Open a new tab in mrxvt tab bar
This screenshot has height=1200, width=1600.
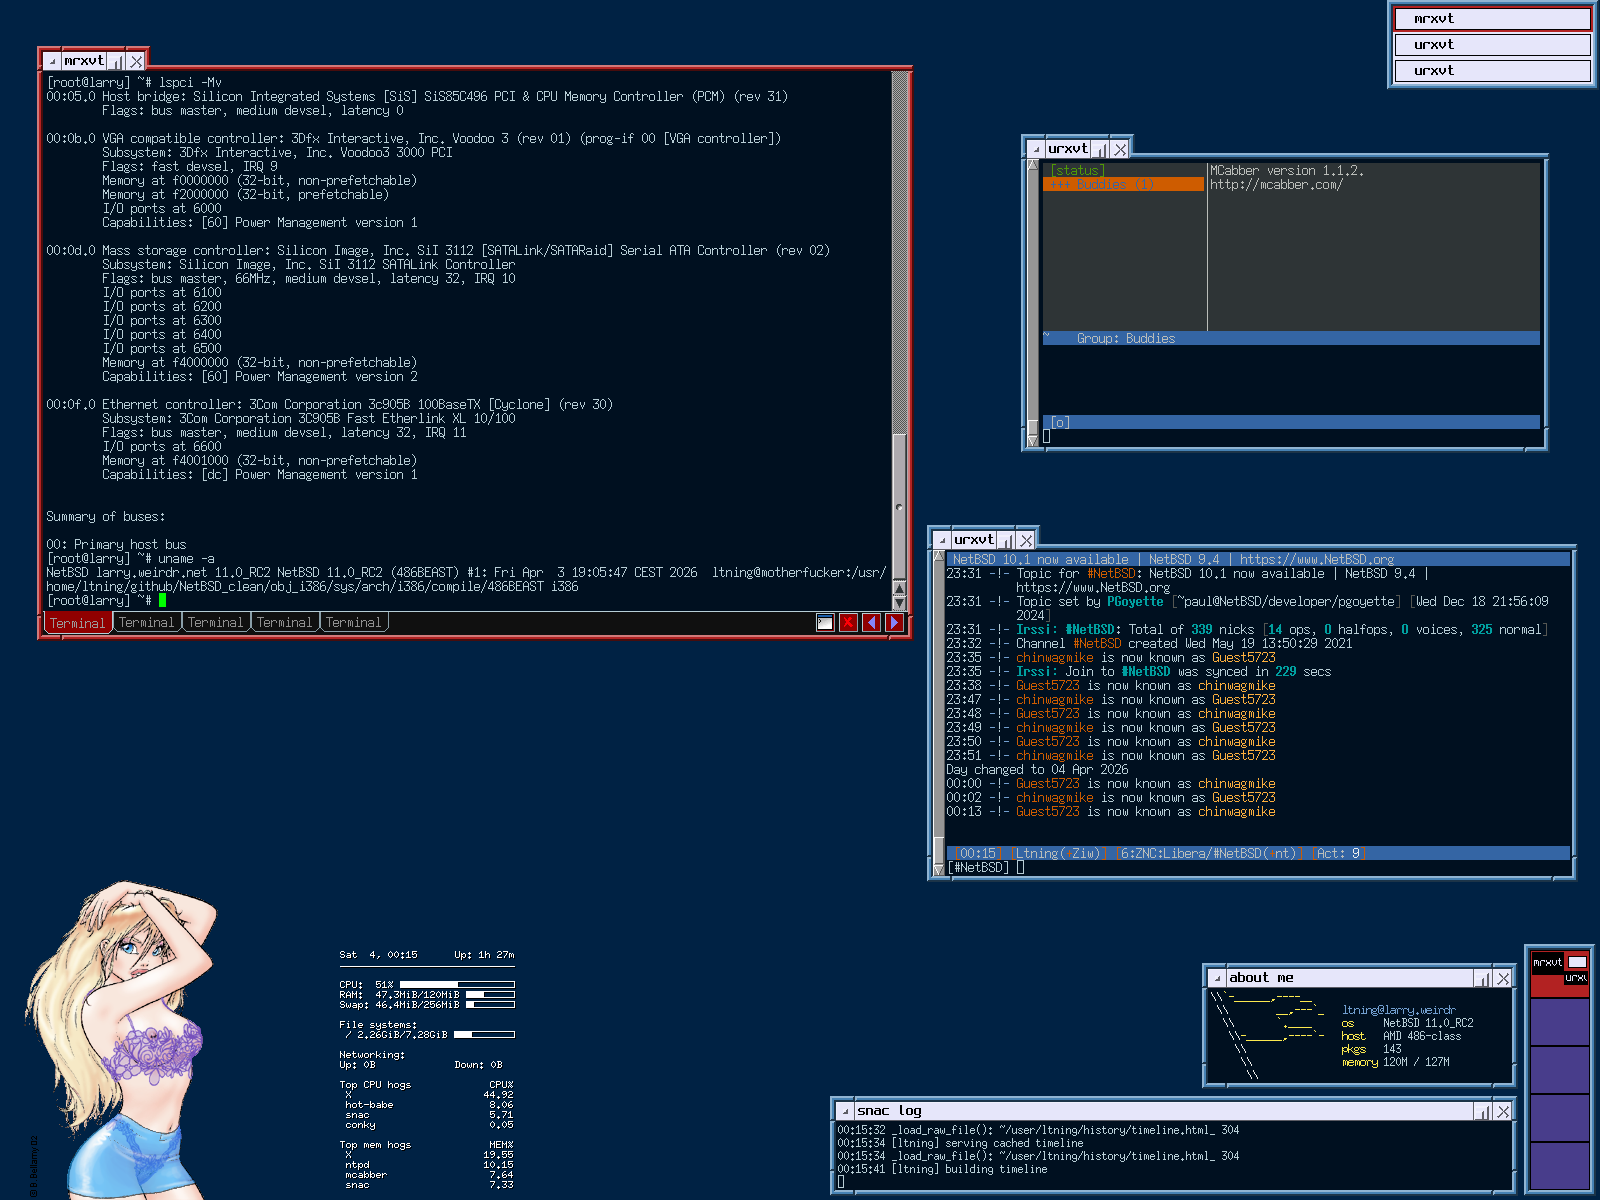825,623
